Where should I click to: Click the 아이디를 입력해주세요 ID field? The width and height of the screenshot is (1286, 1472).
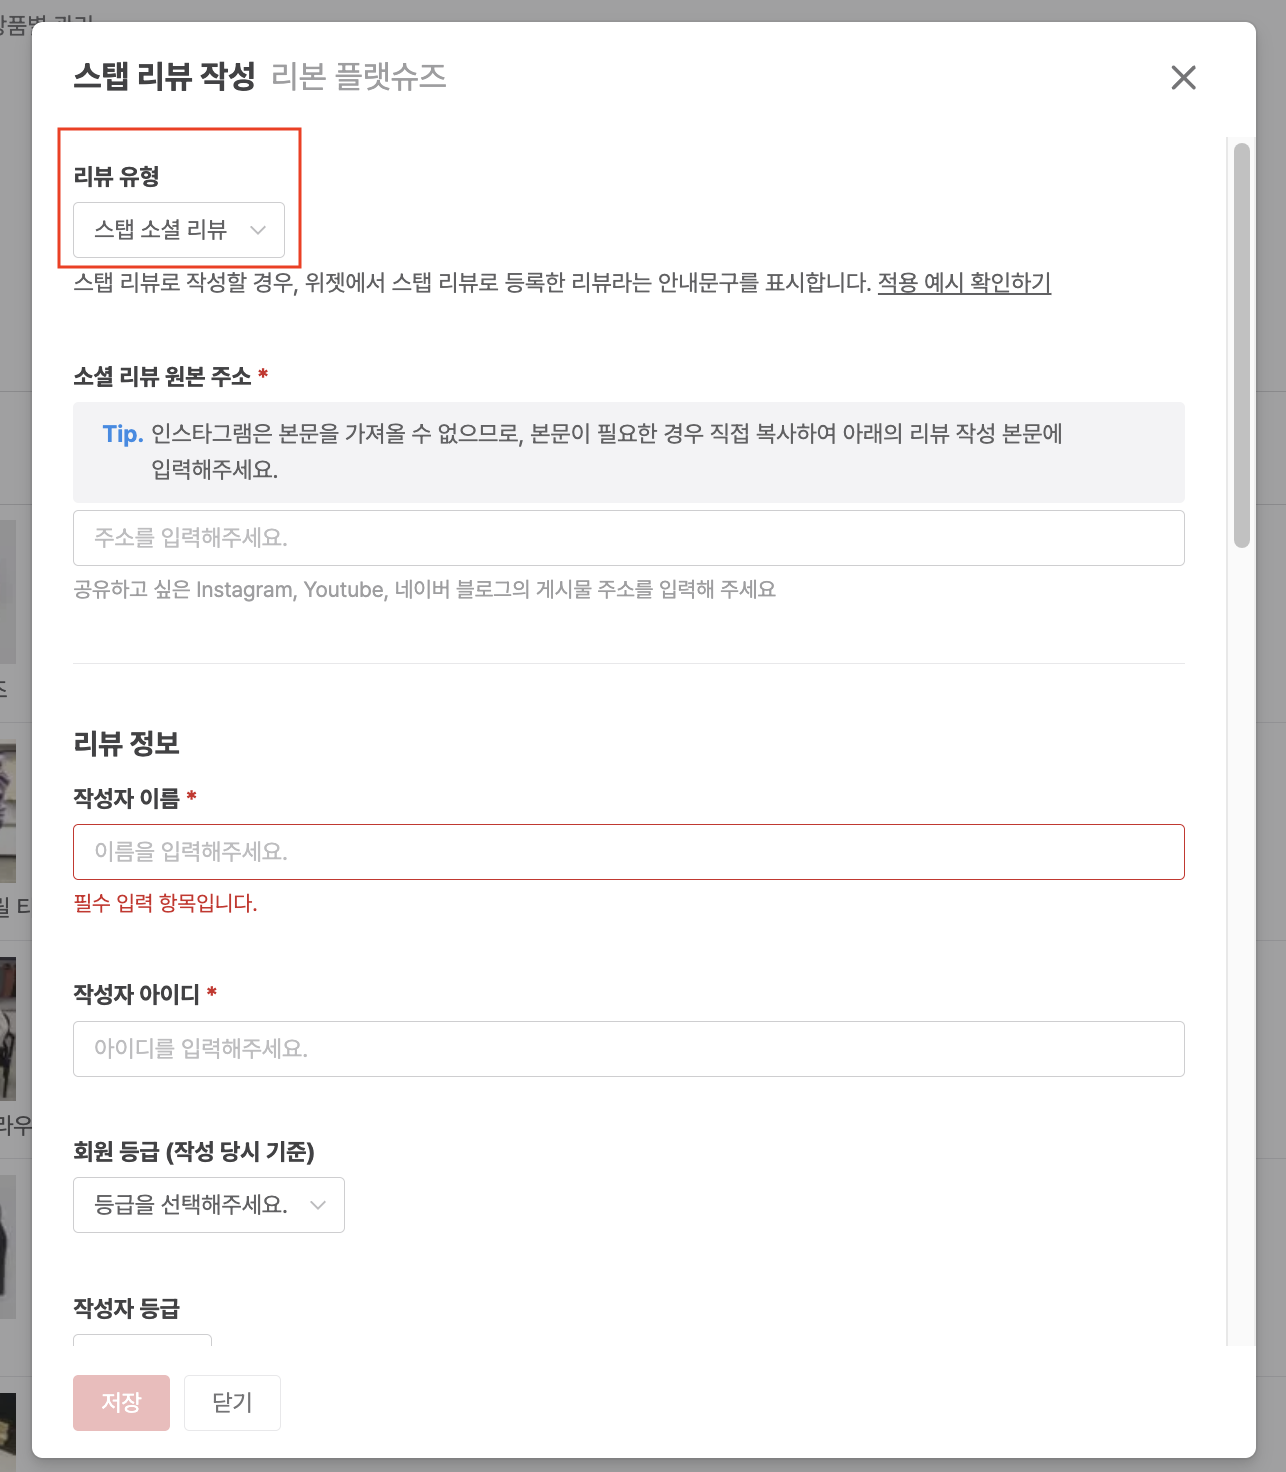629,1049
